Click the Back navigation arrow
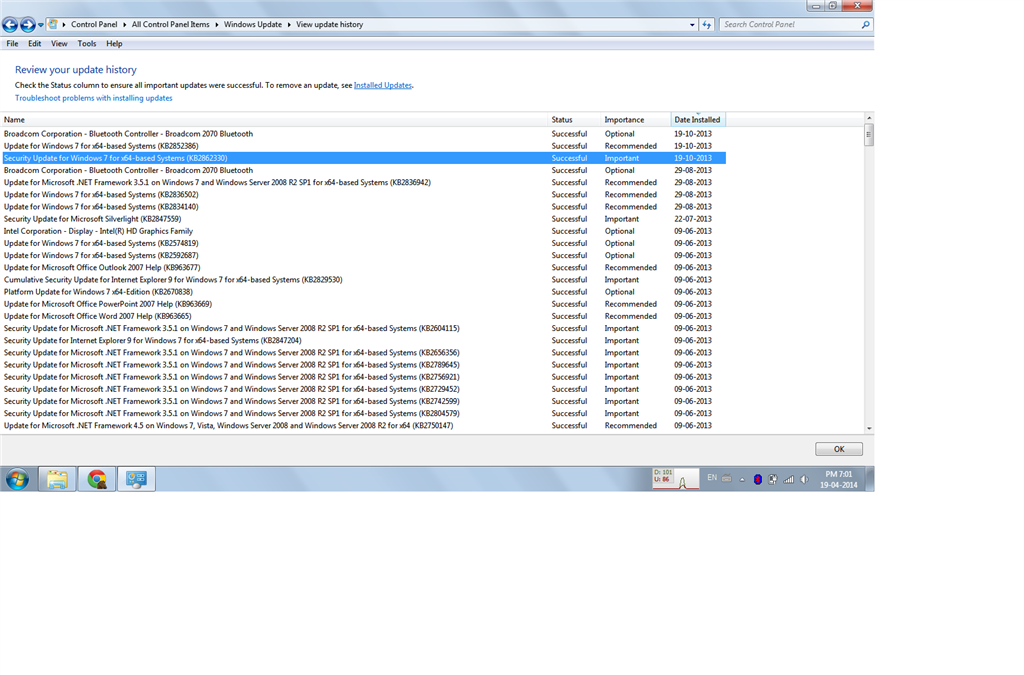Viewport: 1024px width, 675px height. pos(10,25)
